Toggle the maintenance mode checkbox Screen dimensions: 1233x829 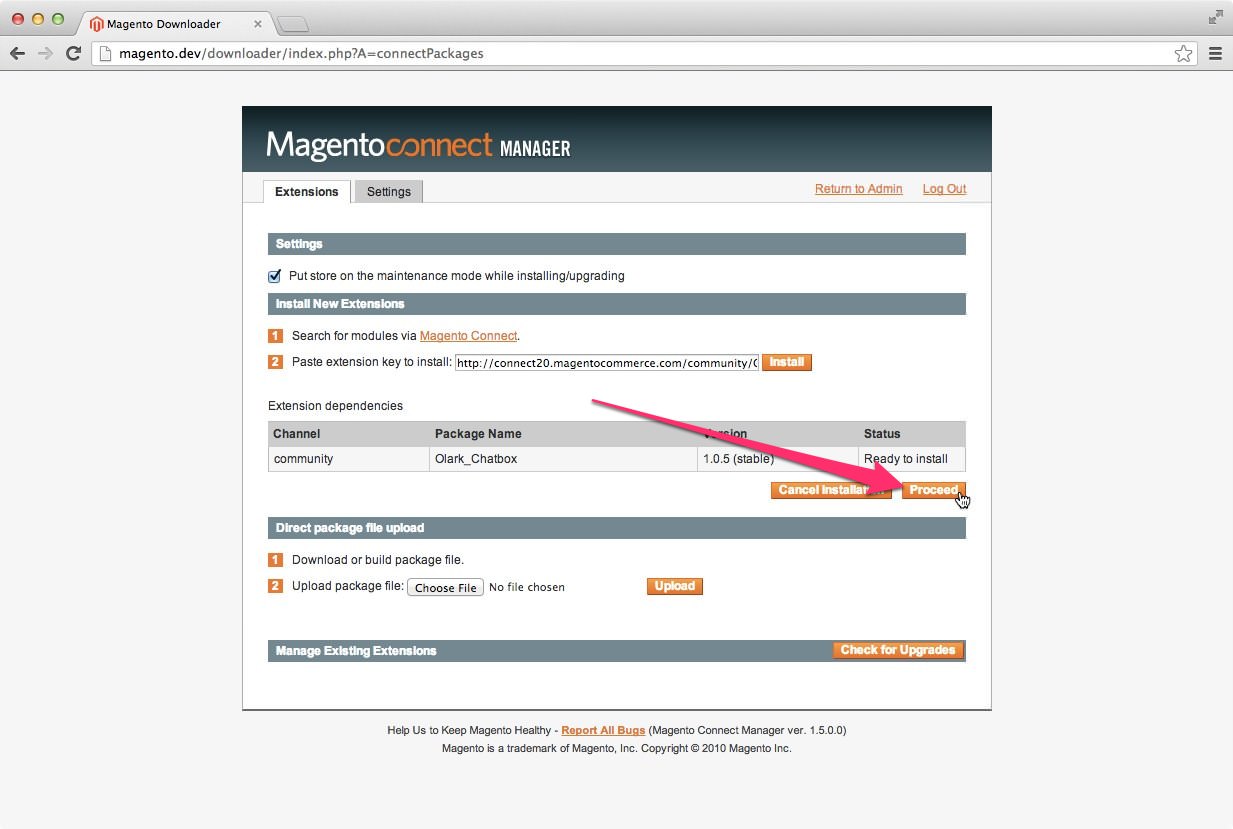tap(275, 276)
